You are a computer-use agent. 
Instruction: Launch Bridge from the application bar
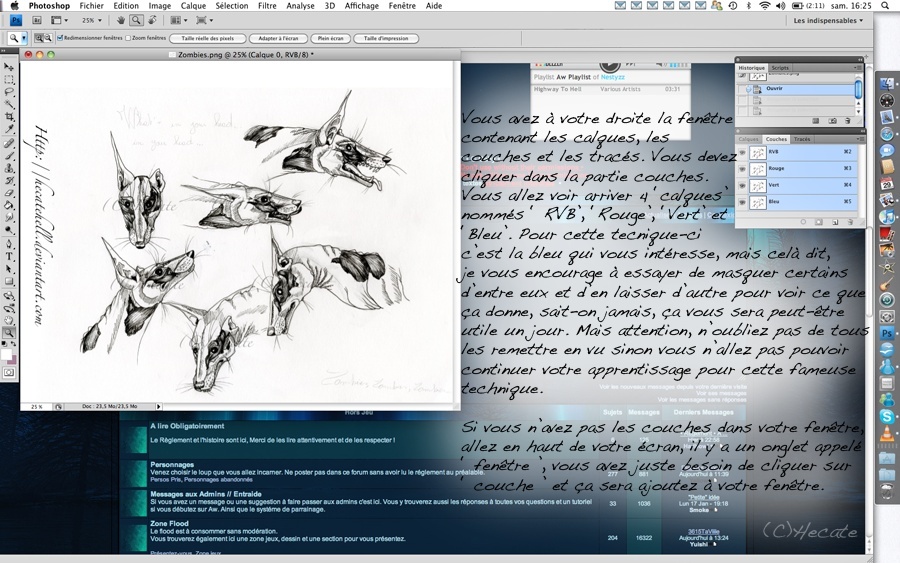pyautogui.click(x=37, y=20)
